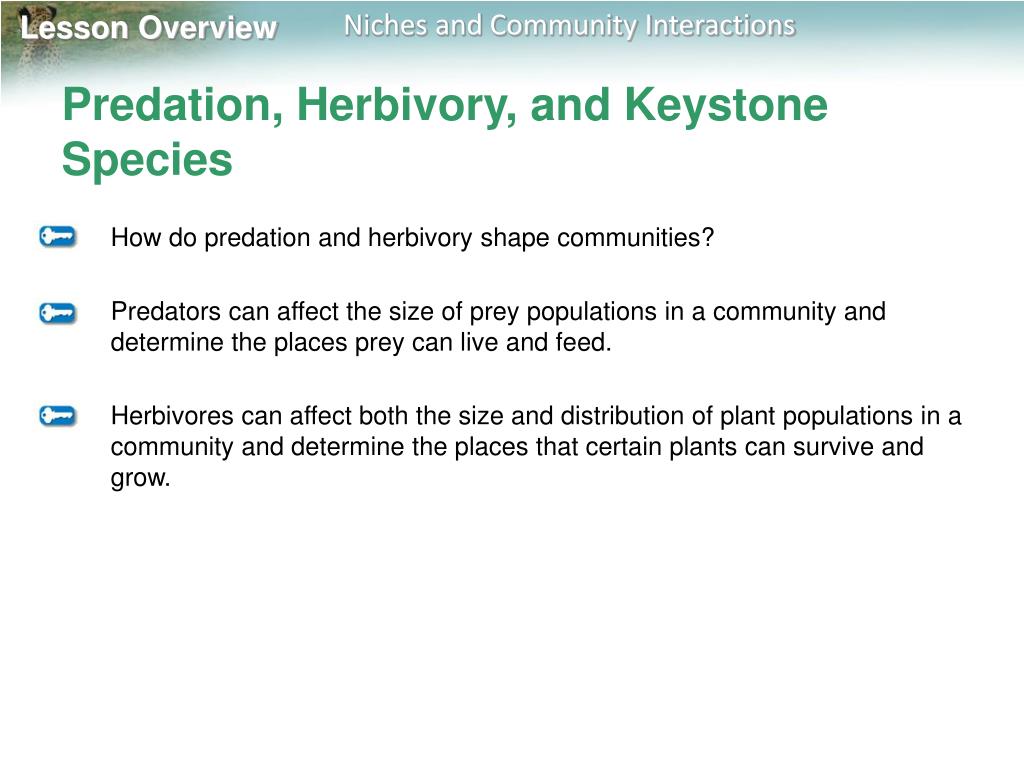Click the key icon next to "Herbivores can affect"

pyautogui.click(x=57, y=415)
